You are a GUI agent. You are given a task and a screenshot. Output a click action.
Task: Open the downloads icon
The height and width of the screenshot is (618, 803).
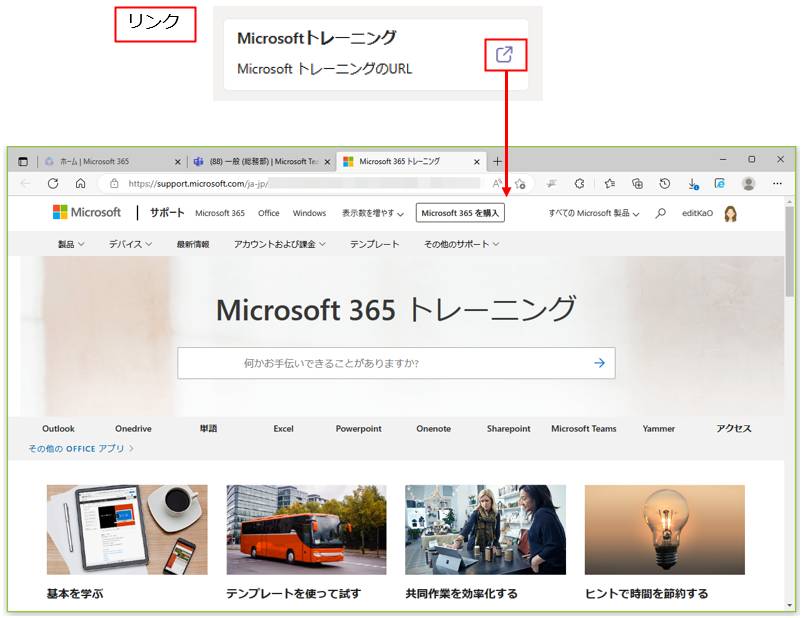[693, 183]
